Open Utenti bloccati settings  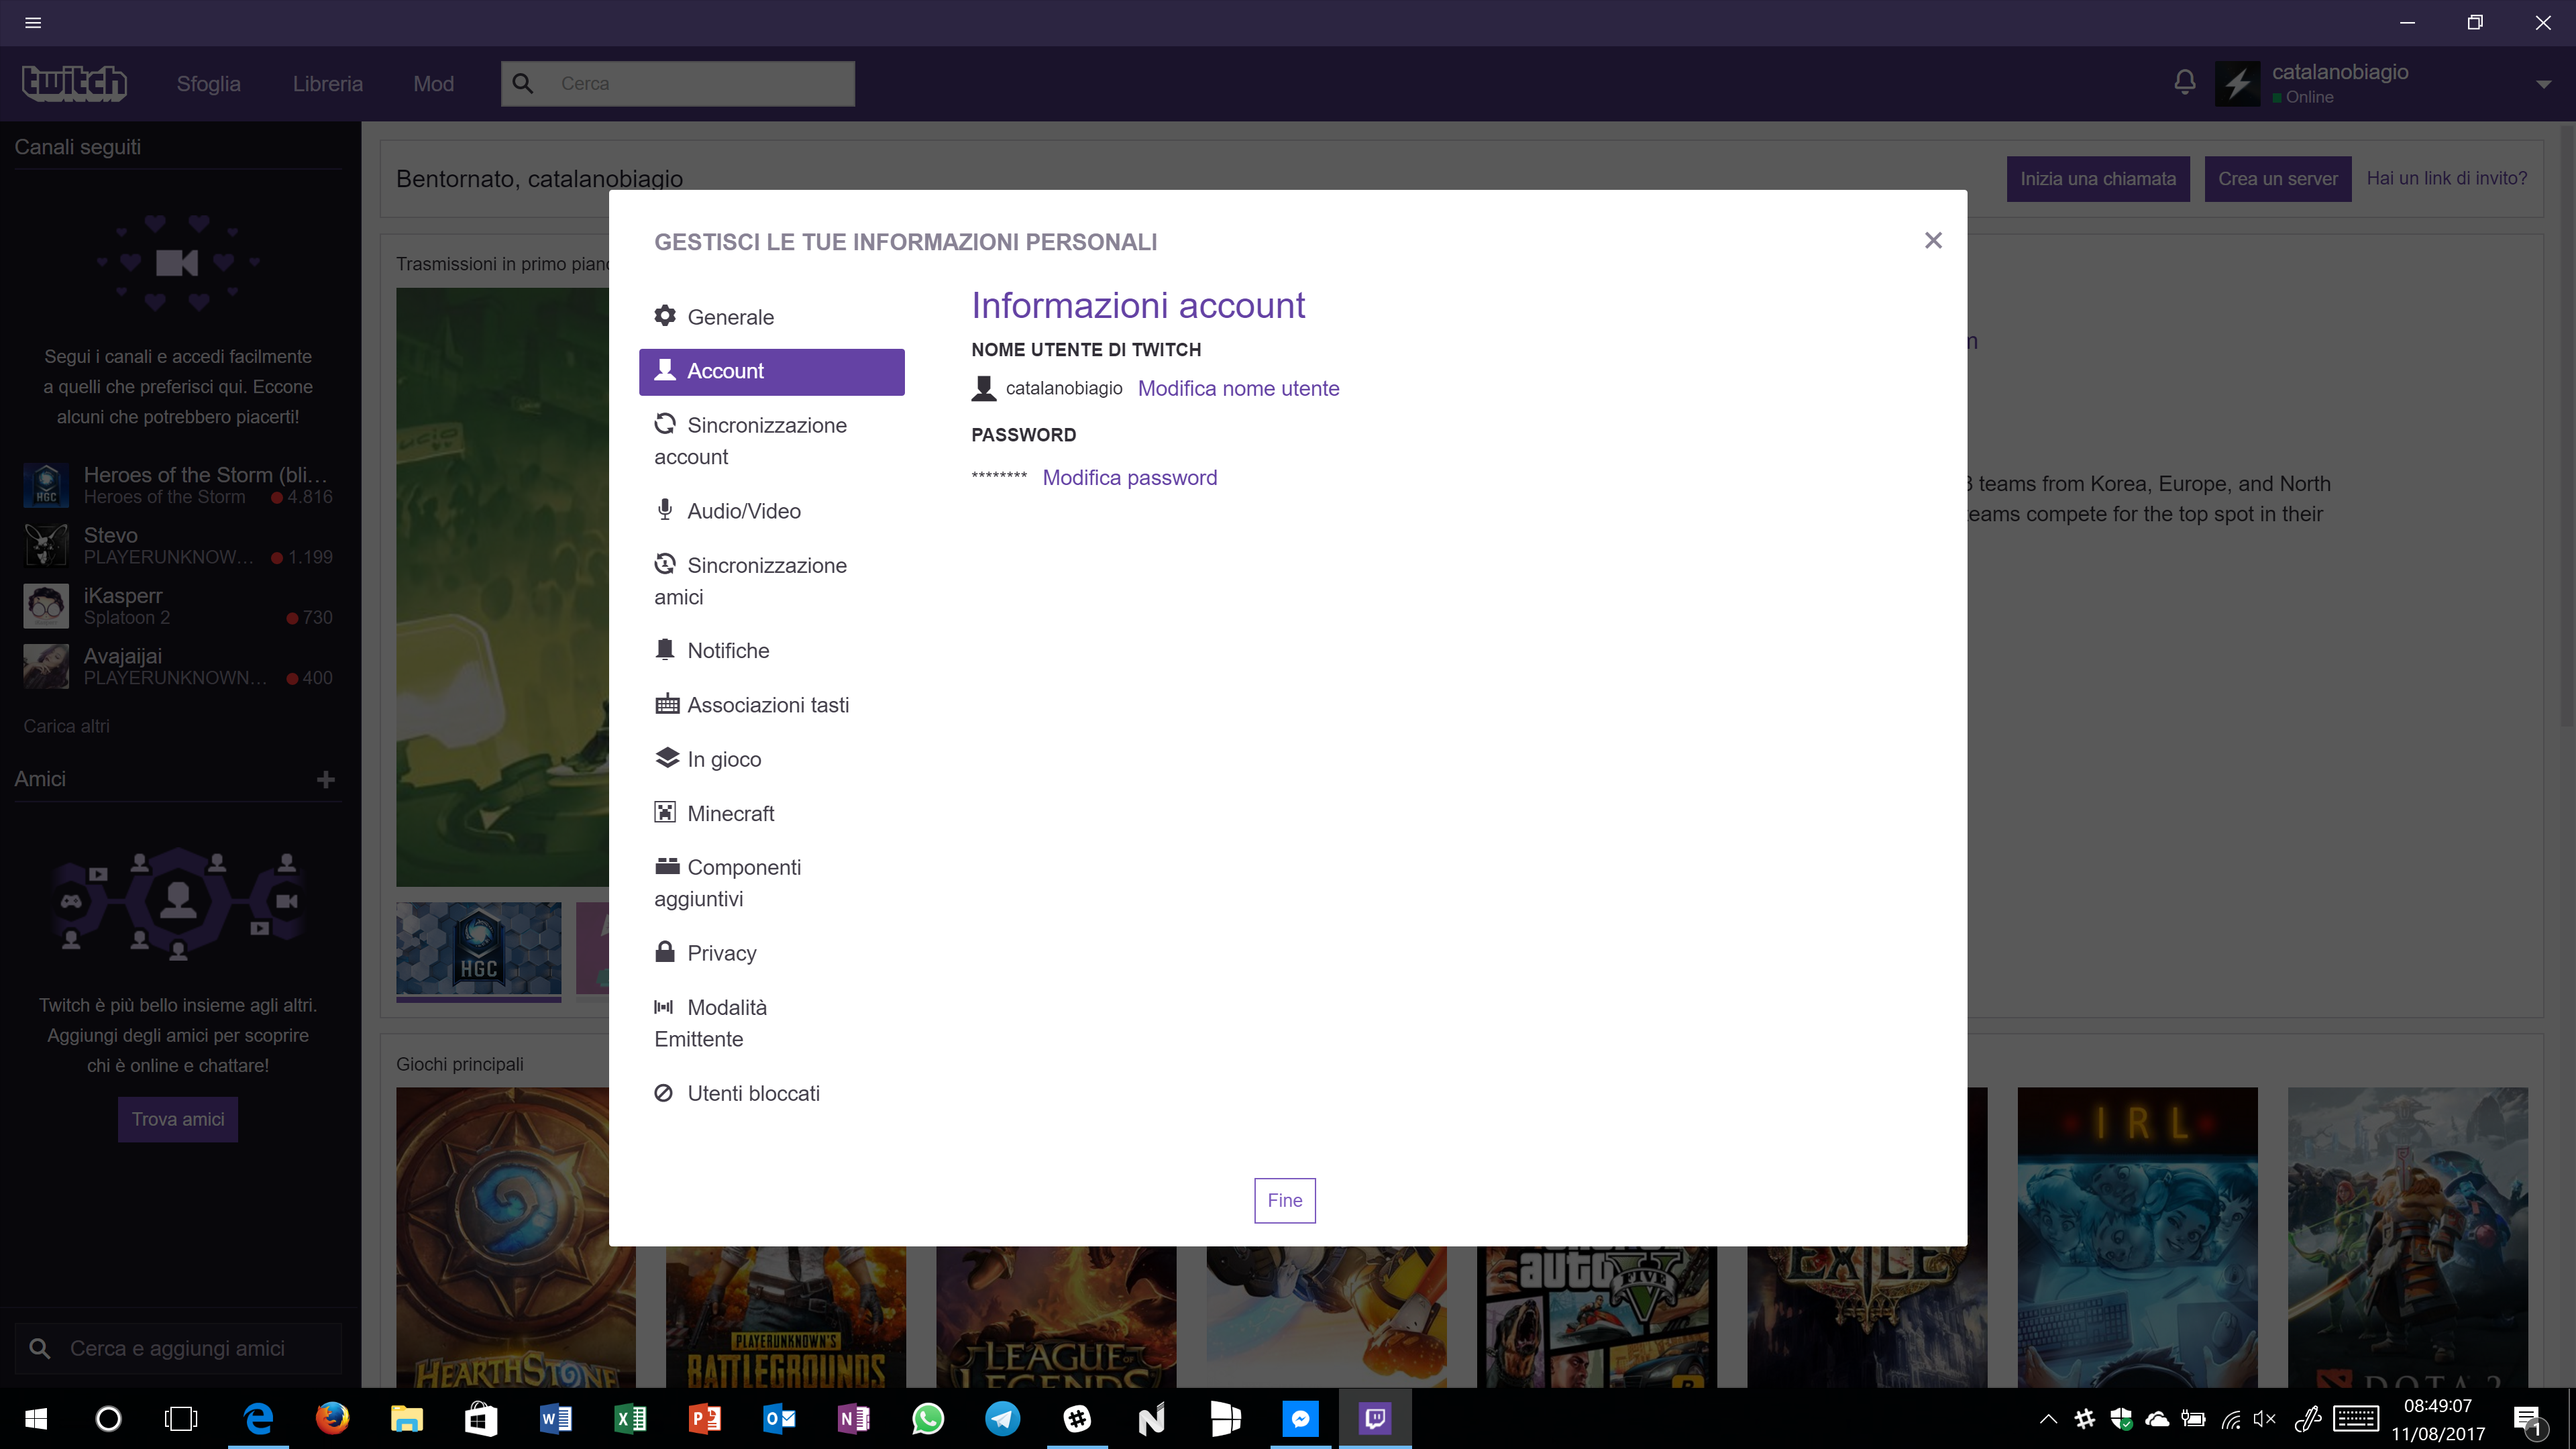[x=771, y=1093]
